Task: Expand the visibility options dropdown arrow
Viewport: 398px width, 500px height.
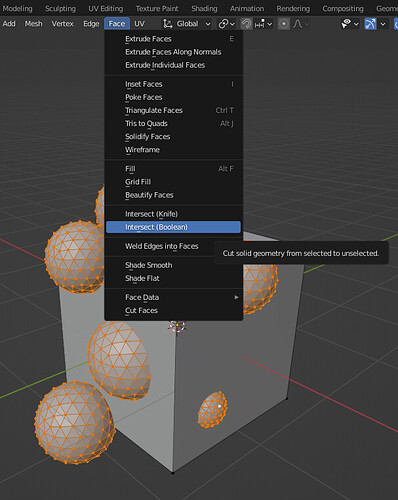Action: click(x=356, y=24)
